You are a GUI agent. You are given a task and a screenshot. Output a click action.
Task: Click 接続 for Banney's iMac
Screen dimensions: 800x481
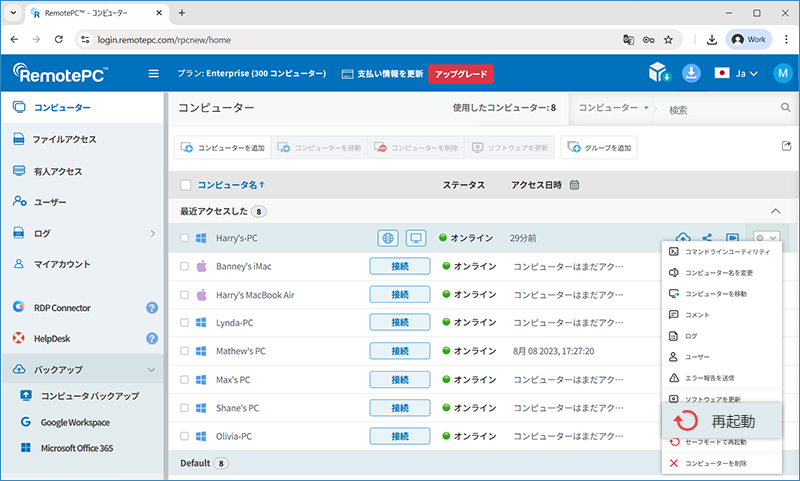click(x=400, y=266)
